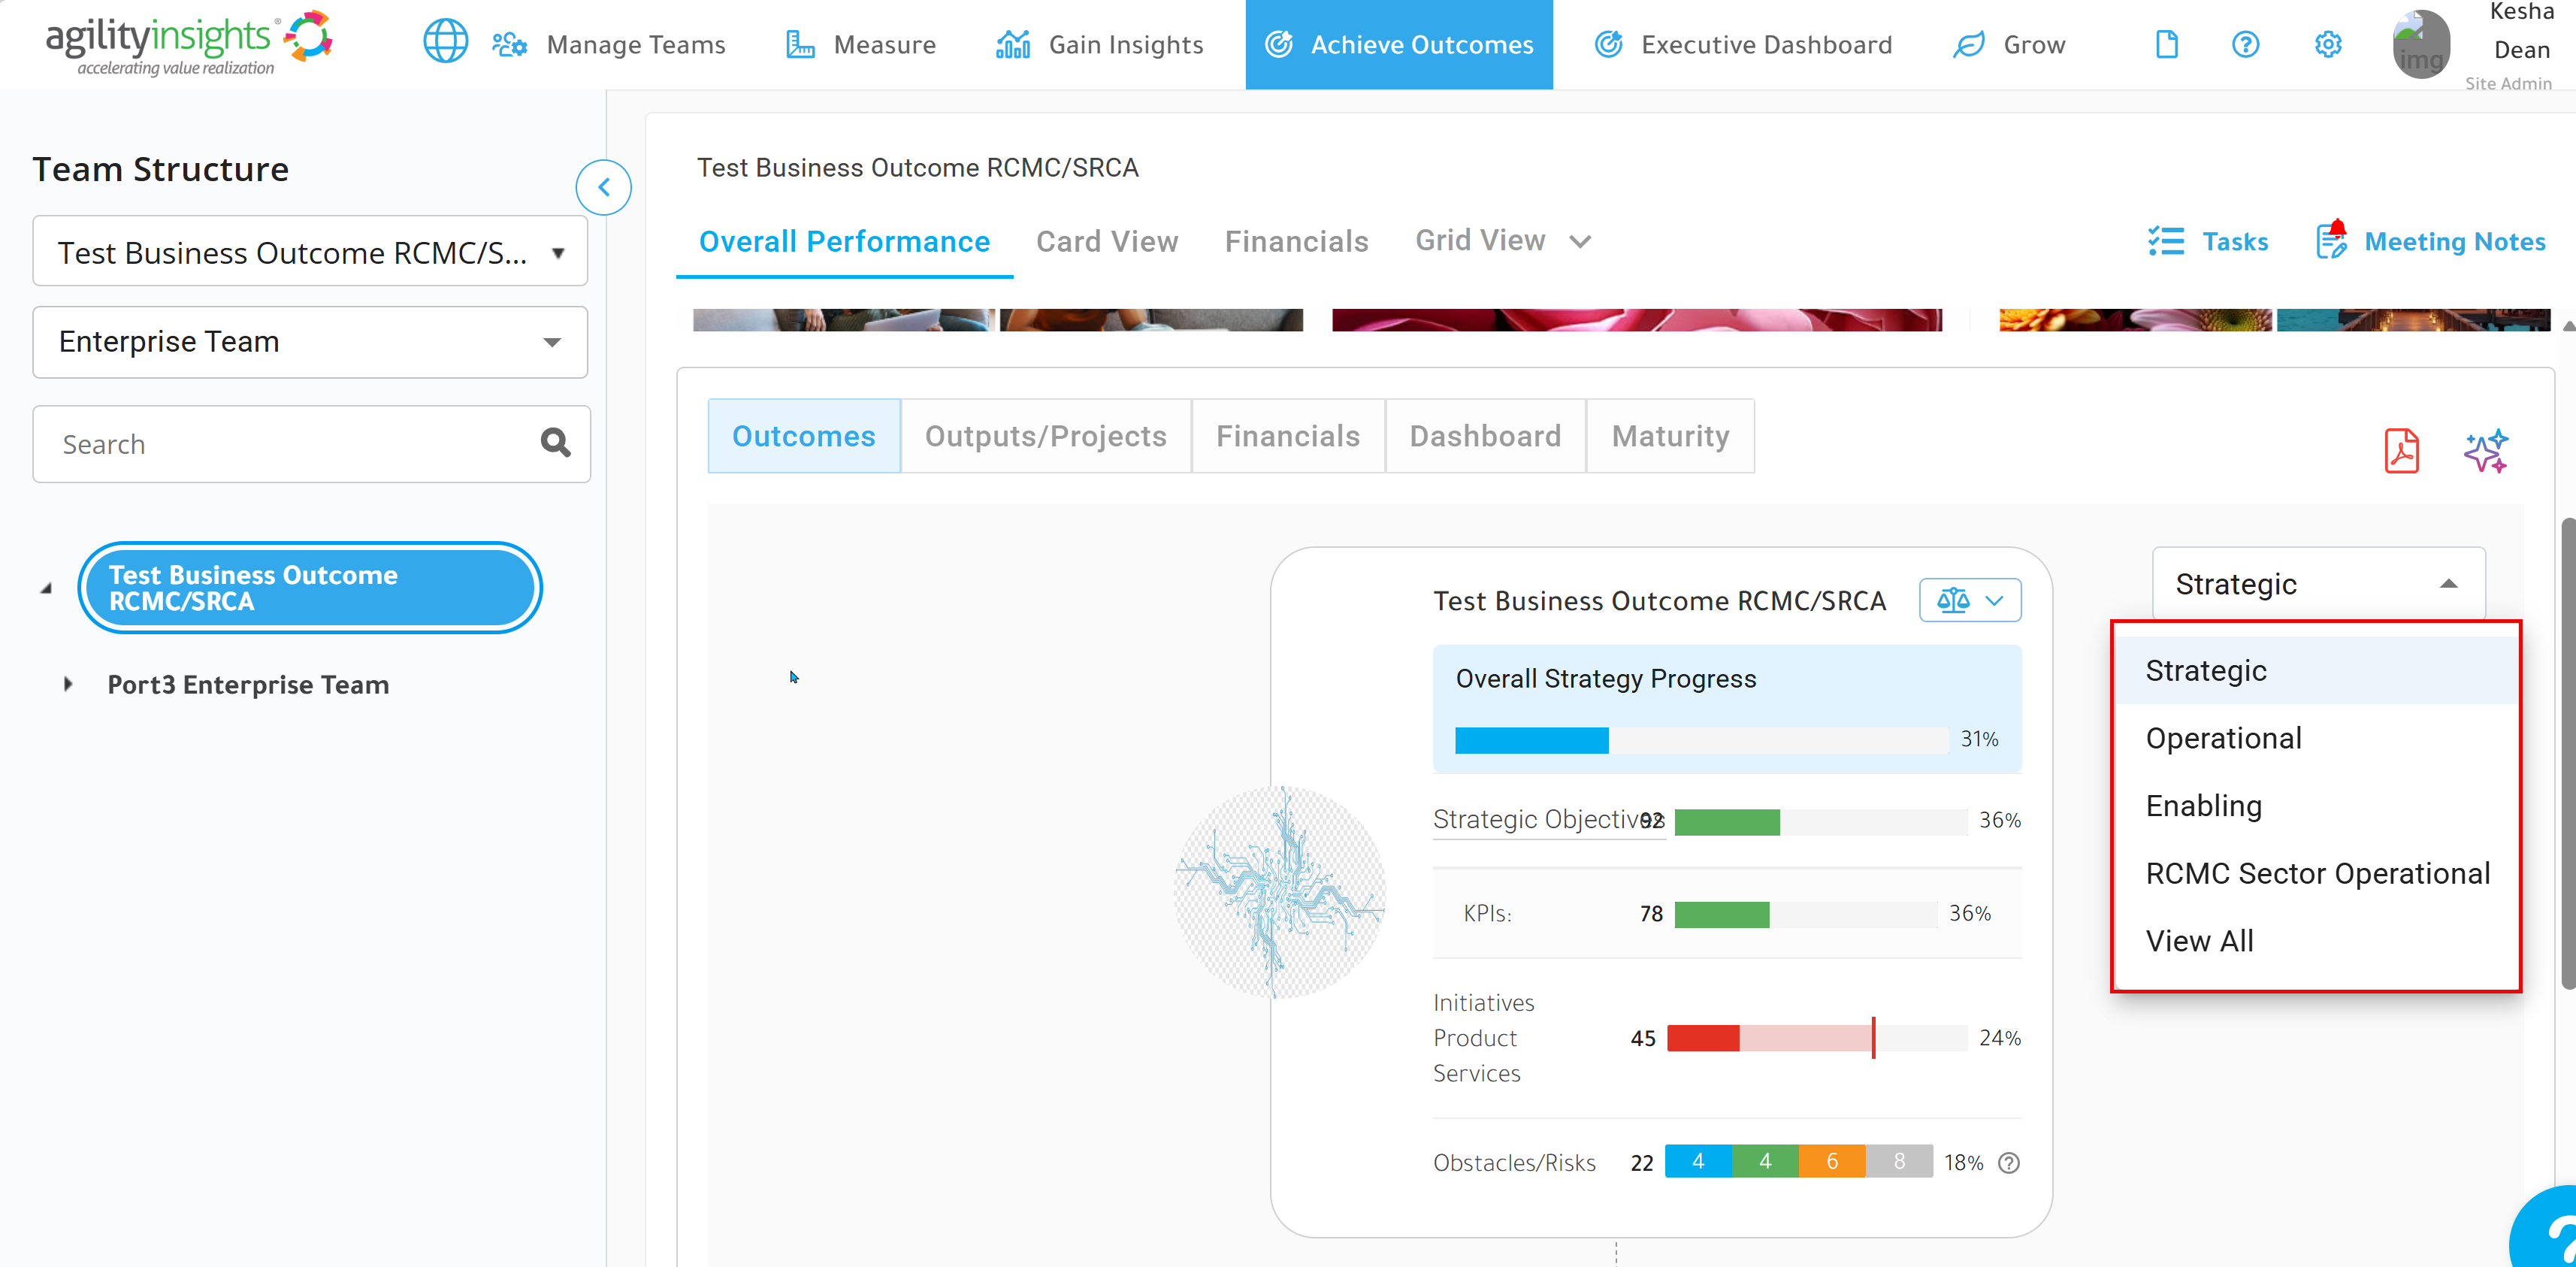Click the search magnifier icon
Screen dimensions: 2576x1267
(555, 443)
